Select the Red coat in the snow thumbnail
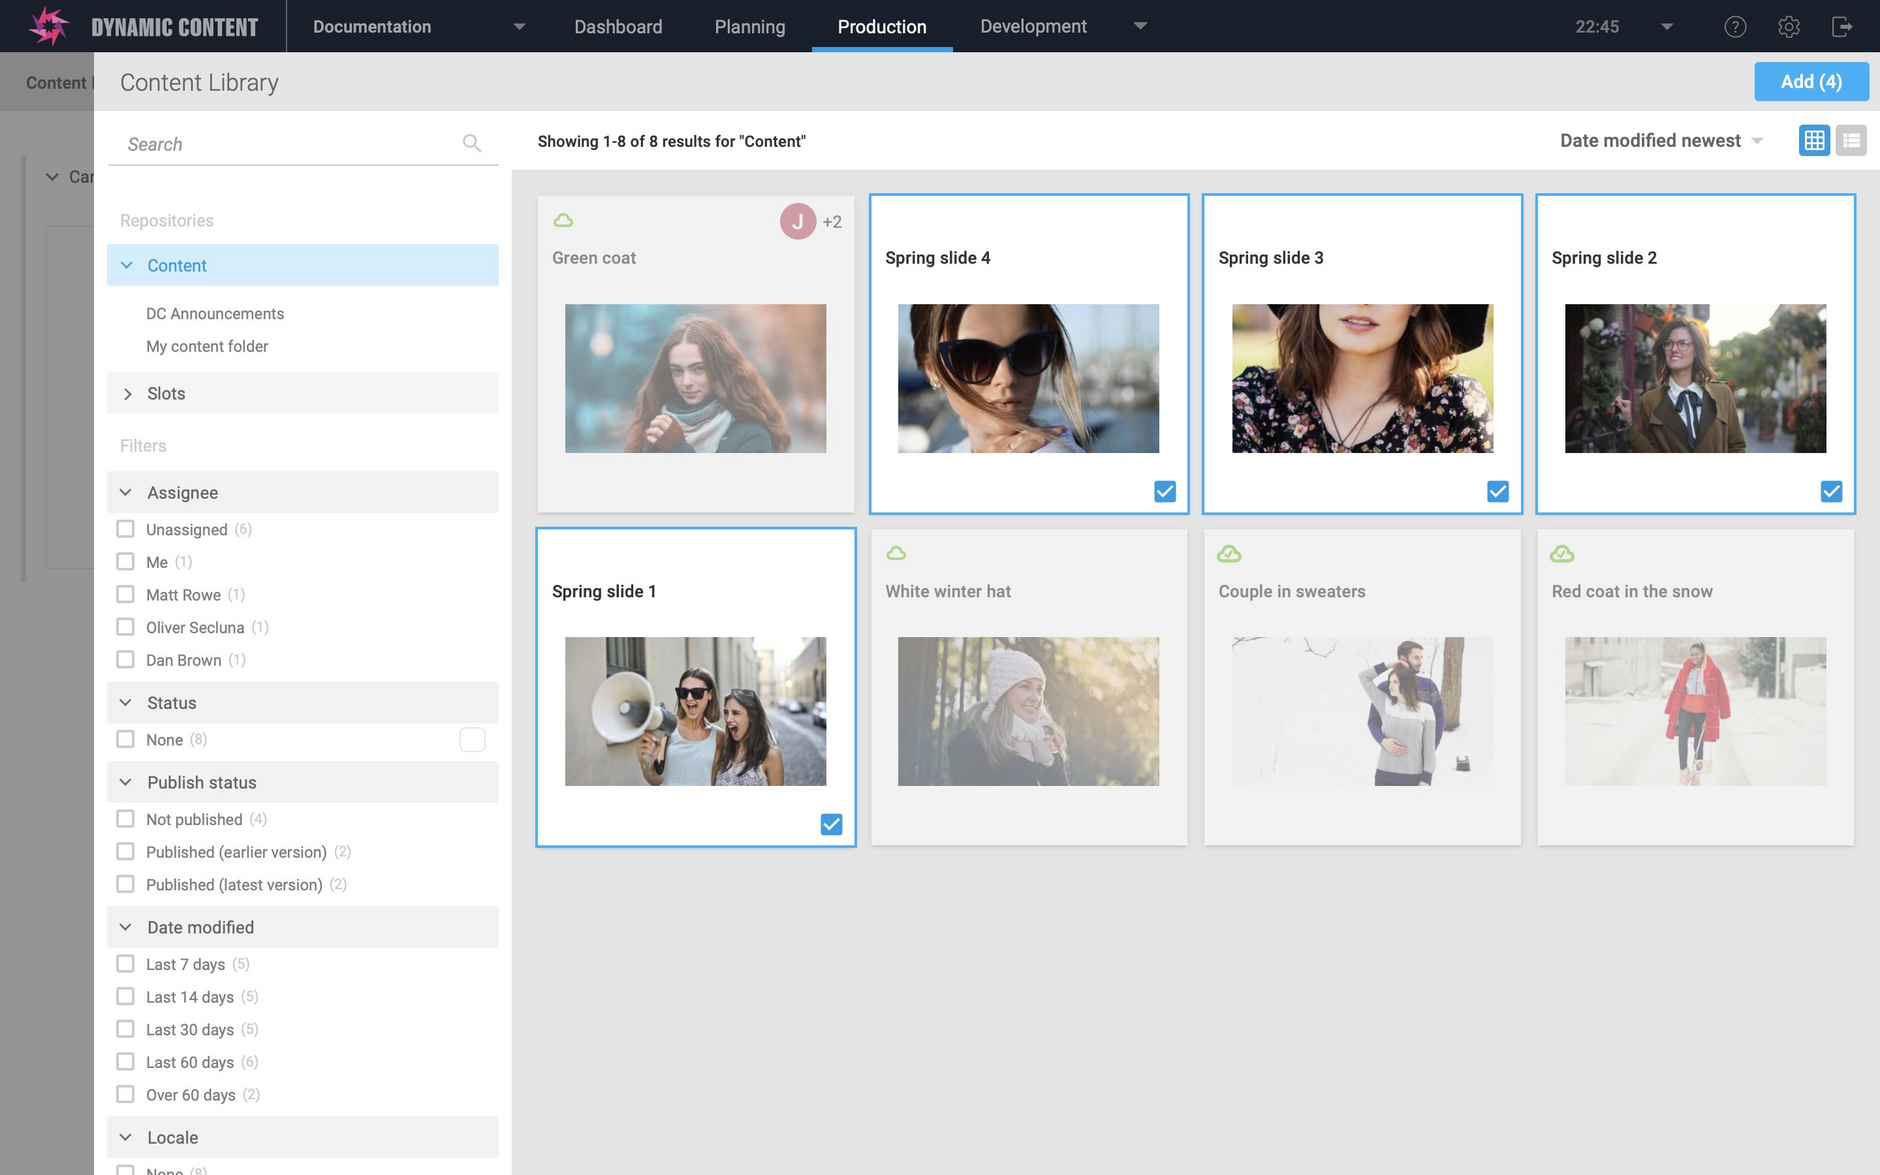The image size is (1880, 1175). click(x=1695, y=711)
